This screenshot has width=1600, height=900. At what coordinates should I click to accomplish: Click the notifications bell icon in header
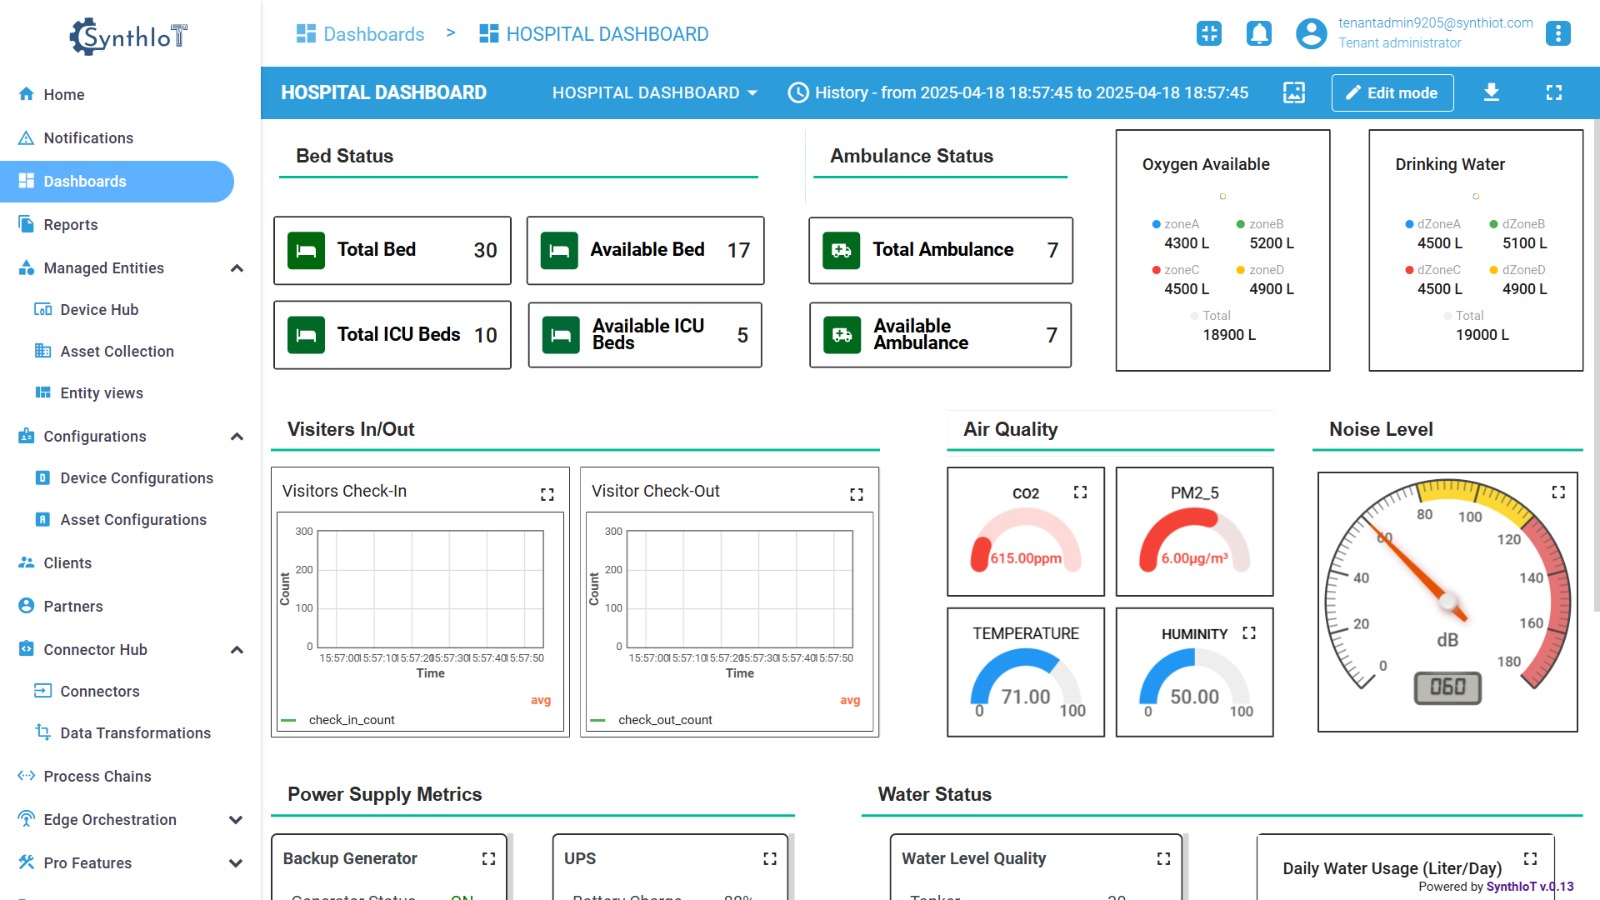pyautogui.click(x=1259, y=34)
